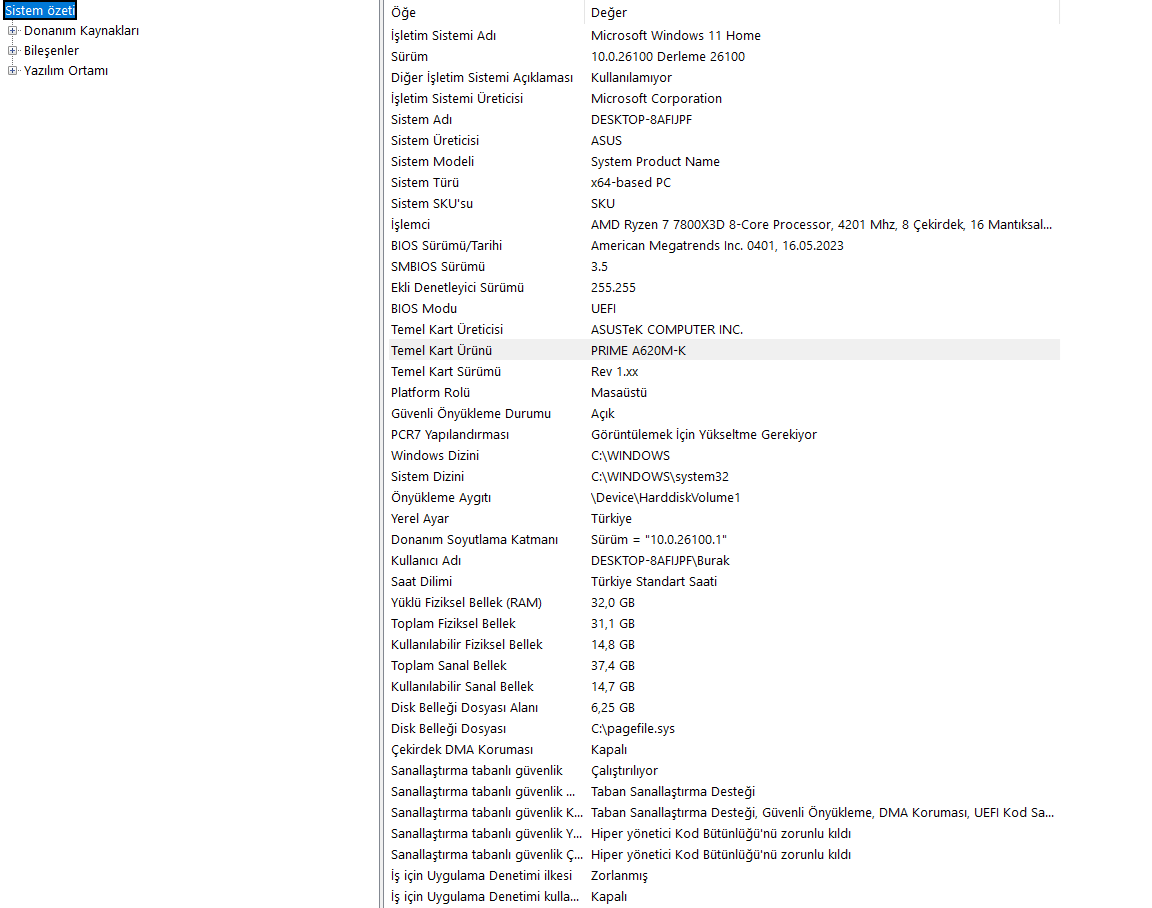Select the Sistem Modeli row label

[432, 162]
